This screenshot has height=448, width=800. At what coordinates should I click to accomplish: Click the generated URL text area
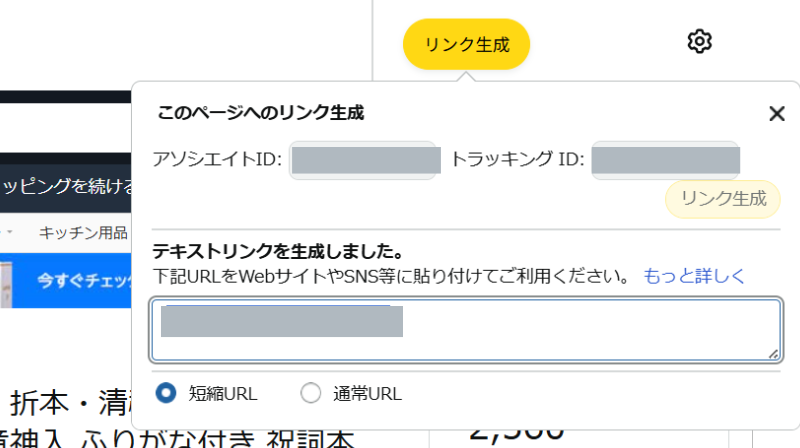(x=466, y=329)
